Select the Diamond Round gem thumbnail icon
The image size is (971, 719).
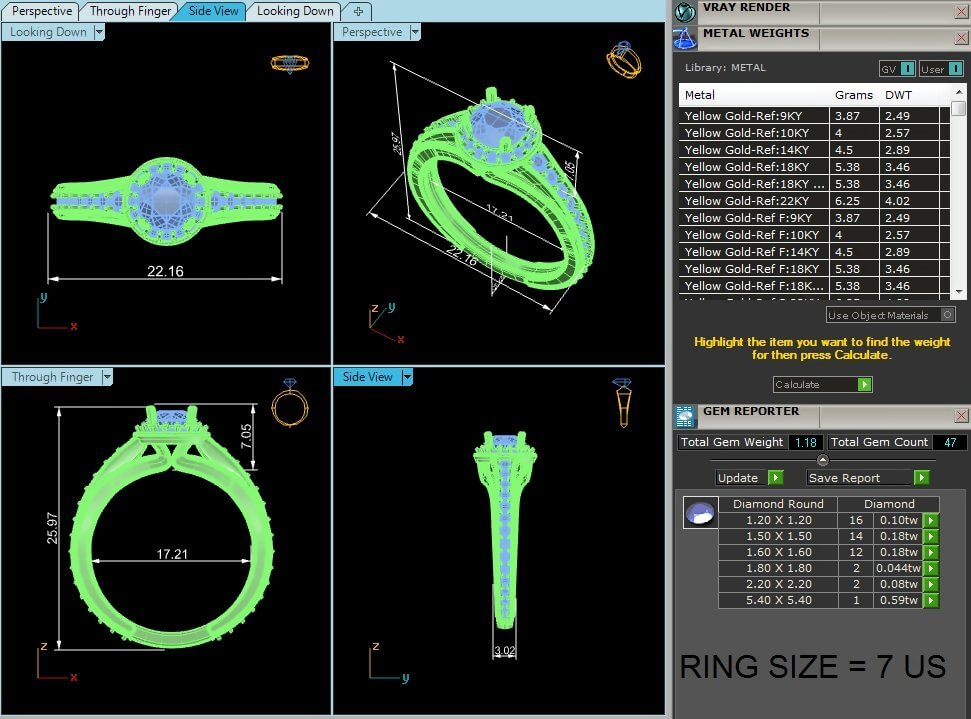coord(700,513)
